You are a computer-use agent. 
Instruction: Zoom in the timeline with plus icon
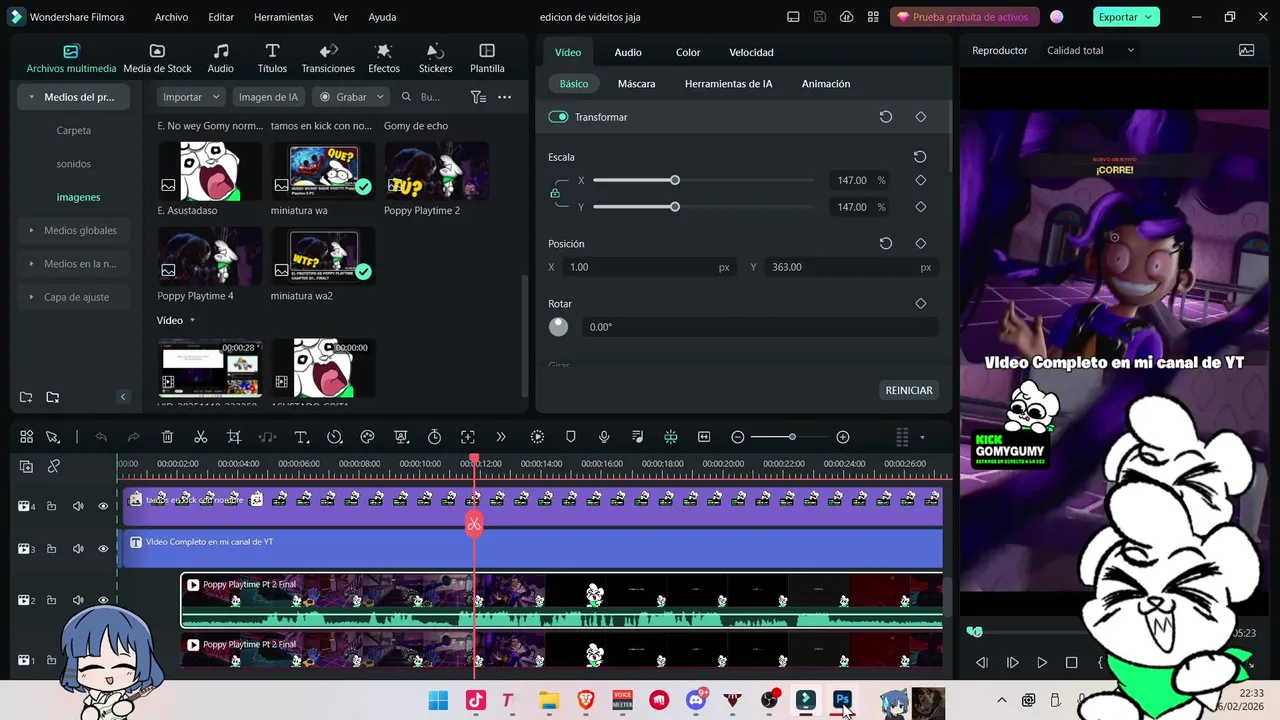click(x=843, y=437)
